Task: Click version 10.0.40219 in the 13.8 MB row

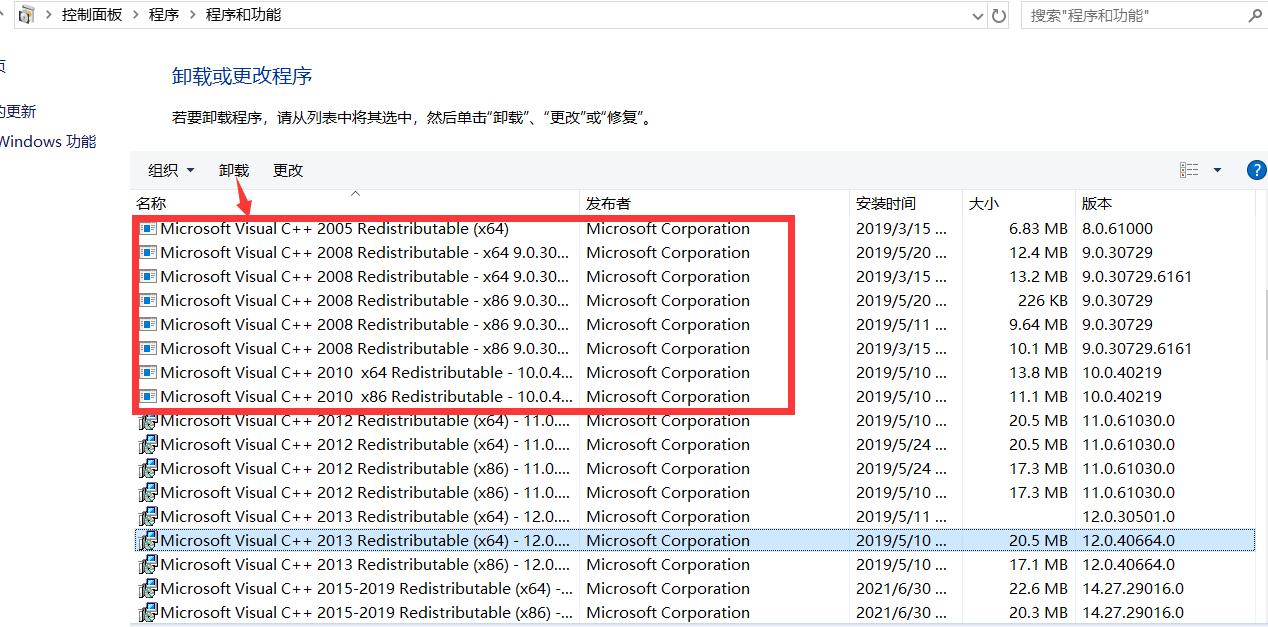Action: pyautogui.click(x=1122, y=373)
